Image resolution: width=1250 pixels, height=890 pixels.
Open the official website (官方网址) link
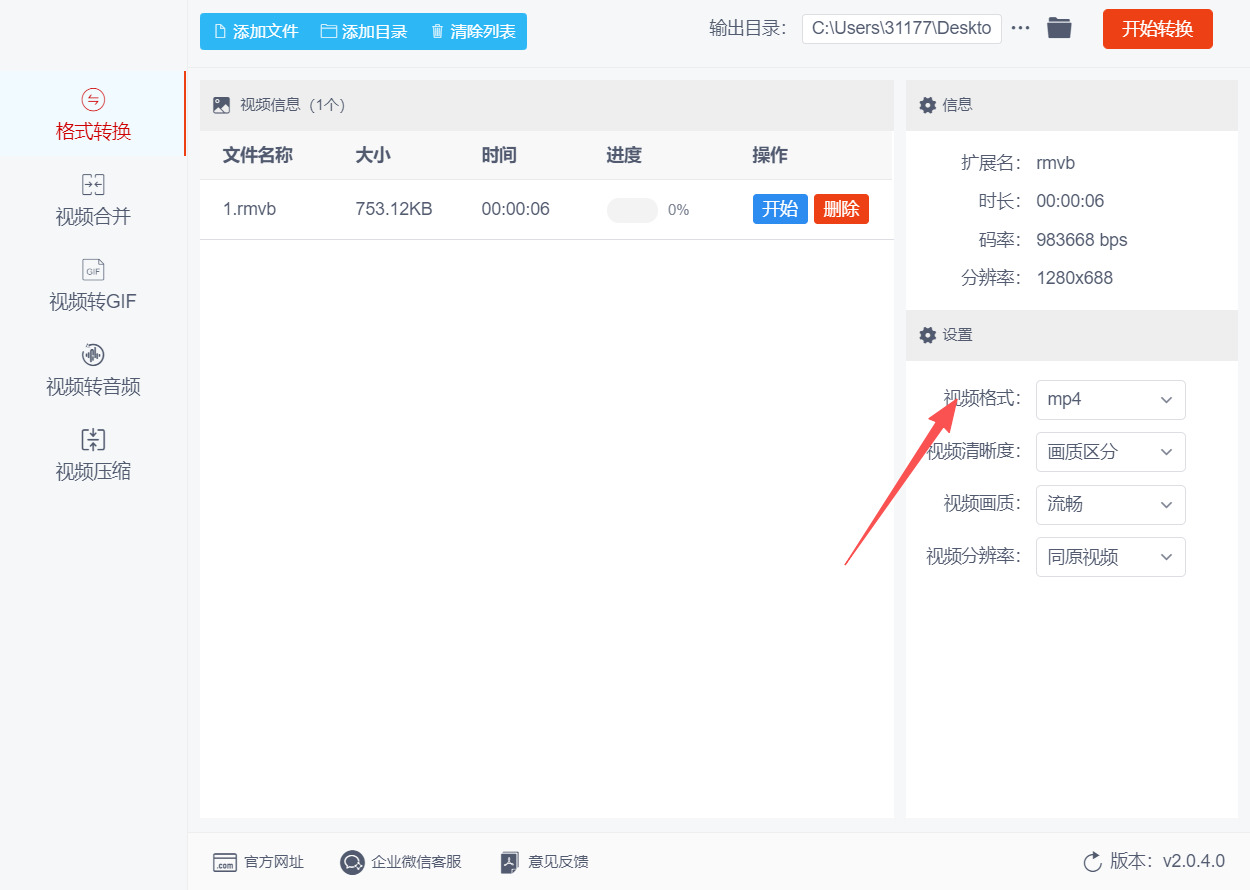click(259, 862)
